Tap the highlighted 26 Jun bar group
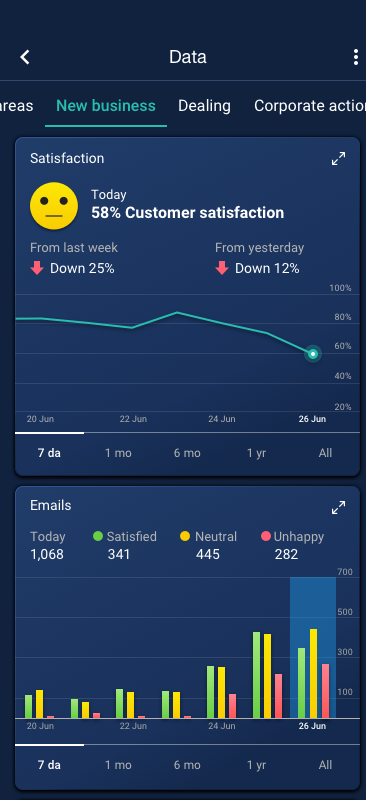 [313, 647]
